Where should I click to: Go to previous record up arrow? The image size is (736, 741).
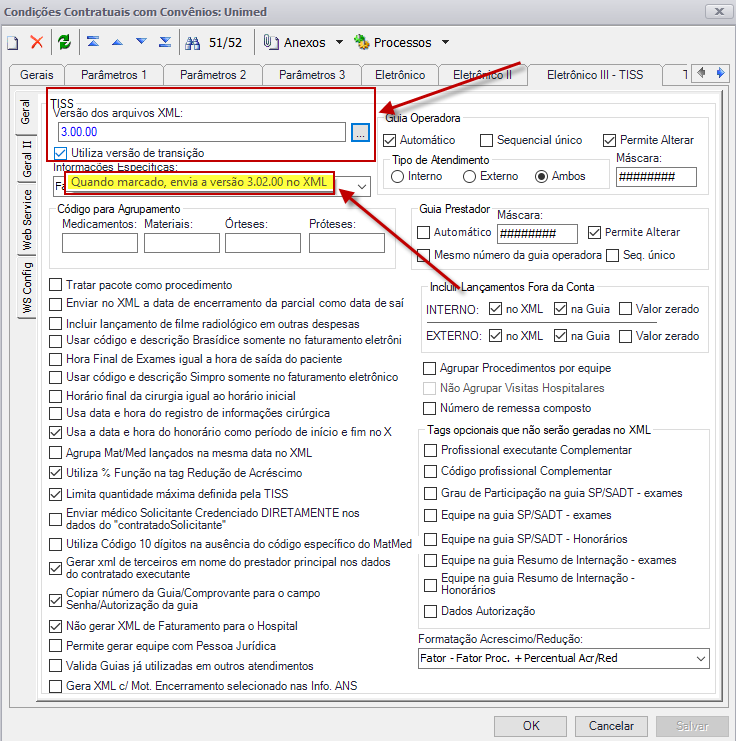[117, 43]
